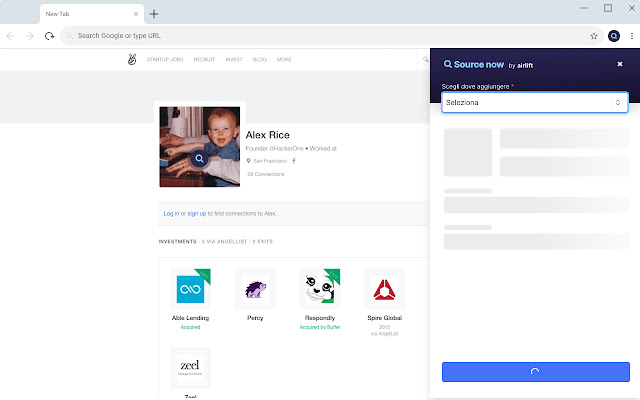
Task: Click the Respondly company name
Action: [x=320, y=318]
